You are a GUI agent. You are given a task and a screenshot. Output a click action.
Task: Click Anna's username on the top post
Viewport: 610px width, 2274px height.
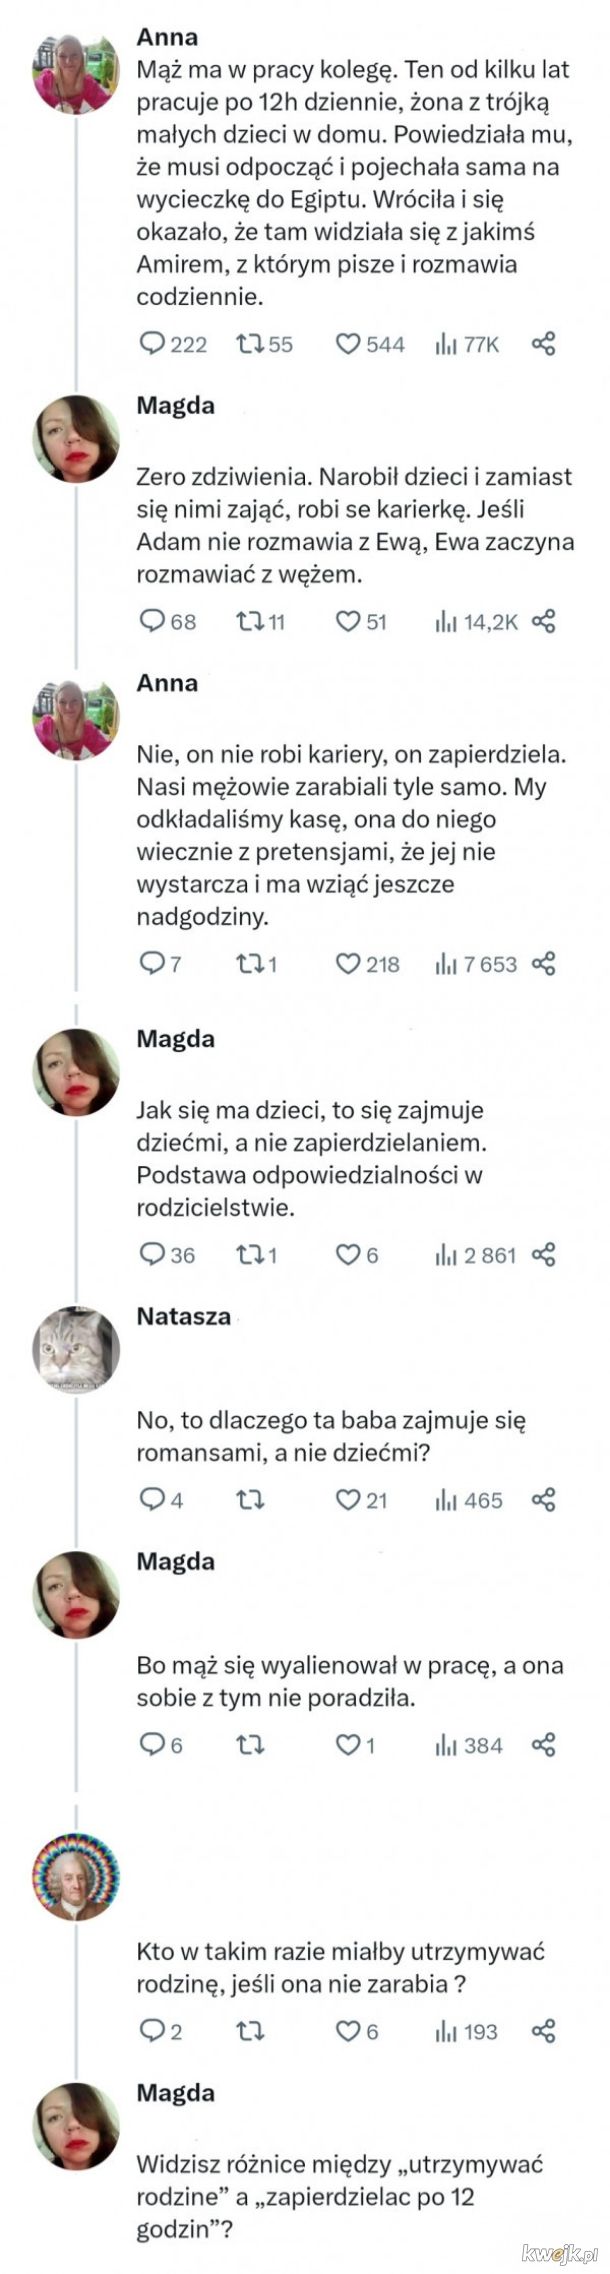pos(167,37)
